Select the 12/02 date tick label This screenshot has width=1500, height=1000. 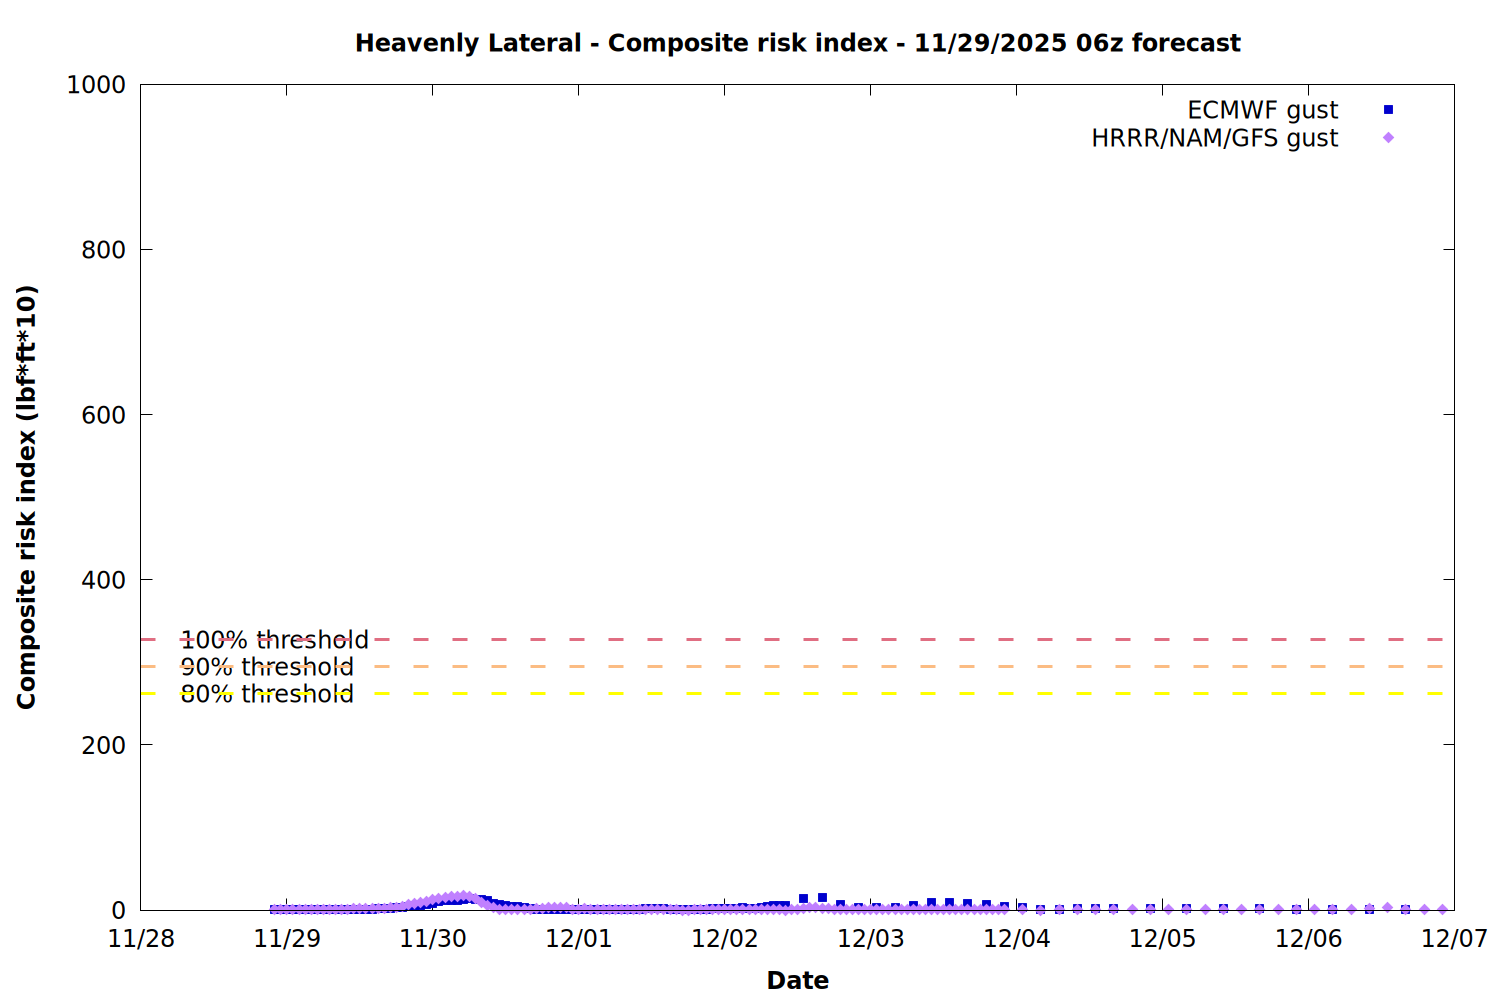click(725, 939)
